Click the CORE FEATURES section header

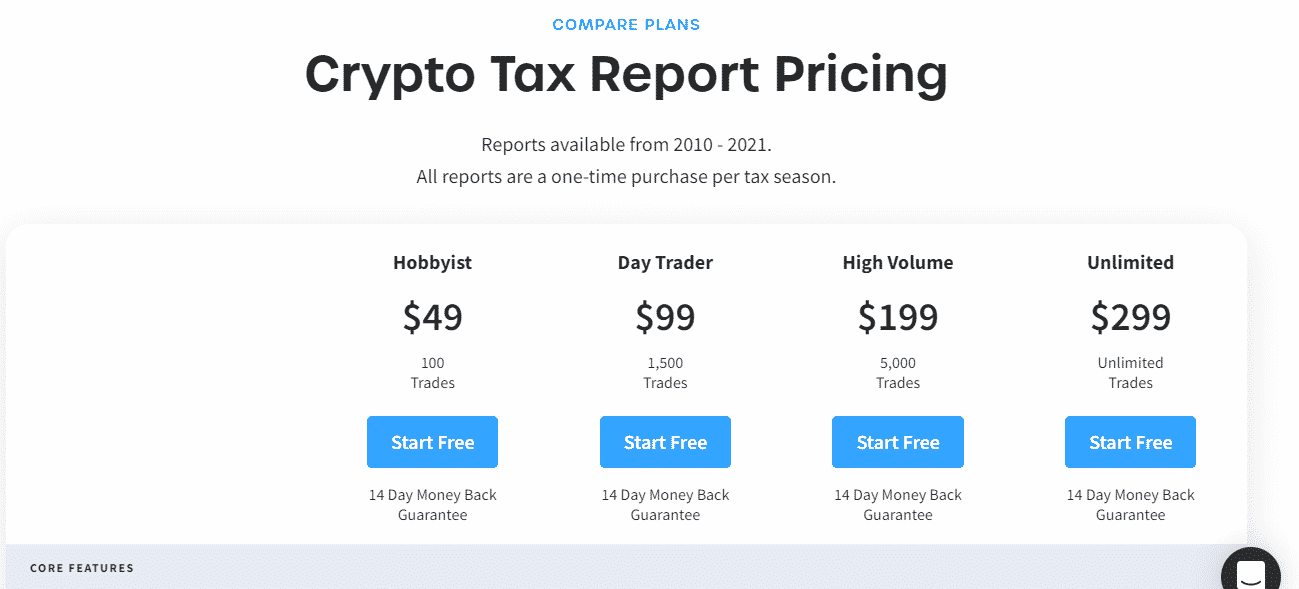(82, 568)
